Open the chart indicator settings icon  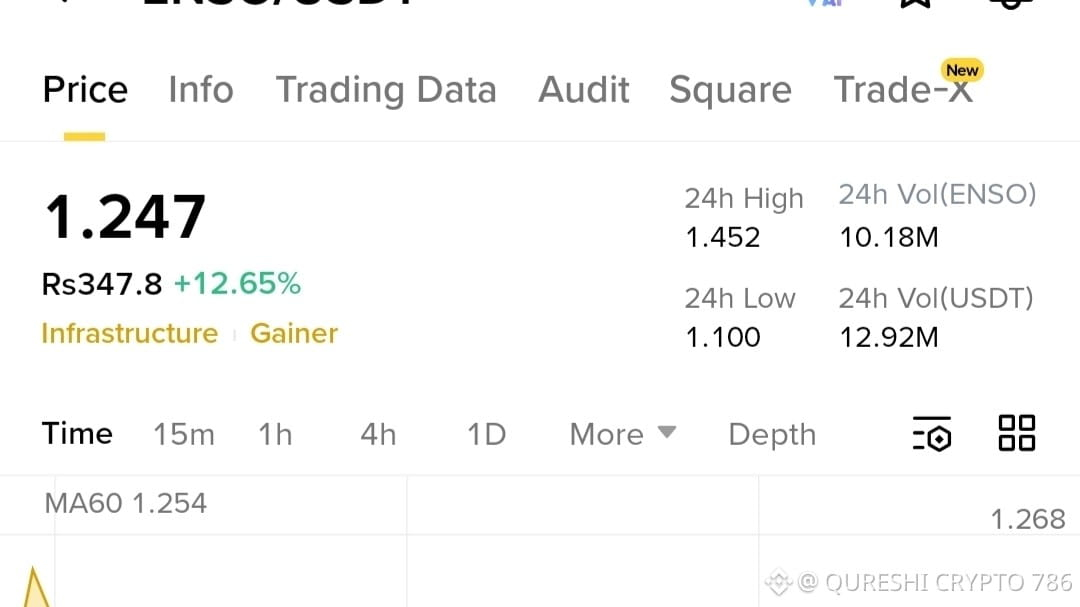click(932, 434)
